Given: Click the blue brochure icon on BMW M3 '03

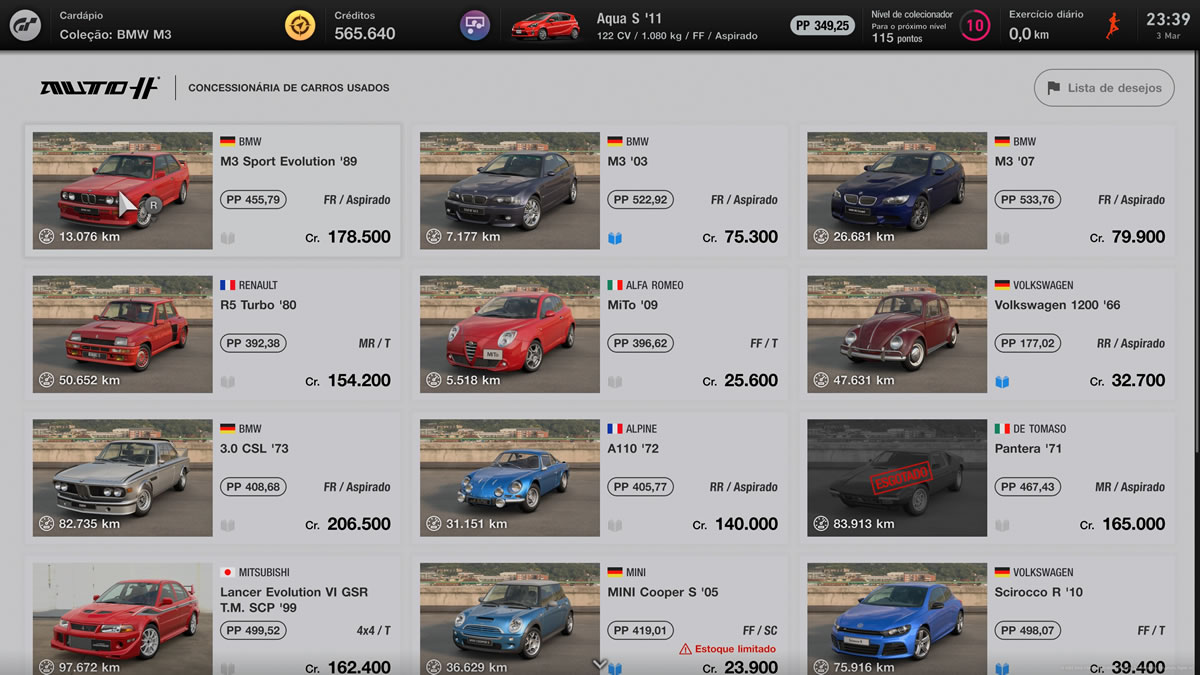Looking at the screenshot, I should (x=615, y=238).
